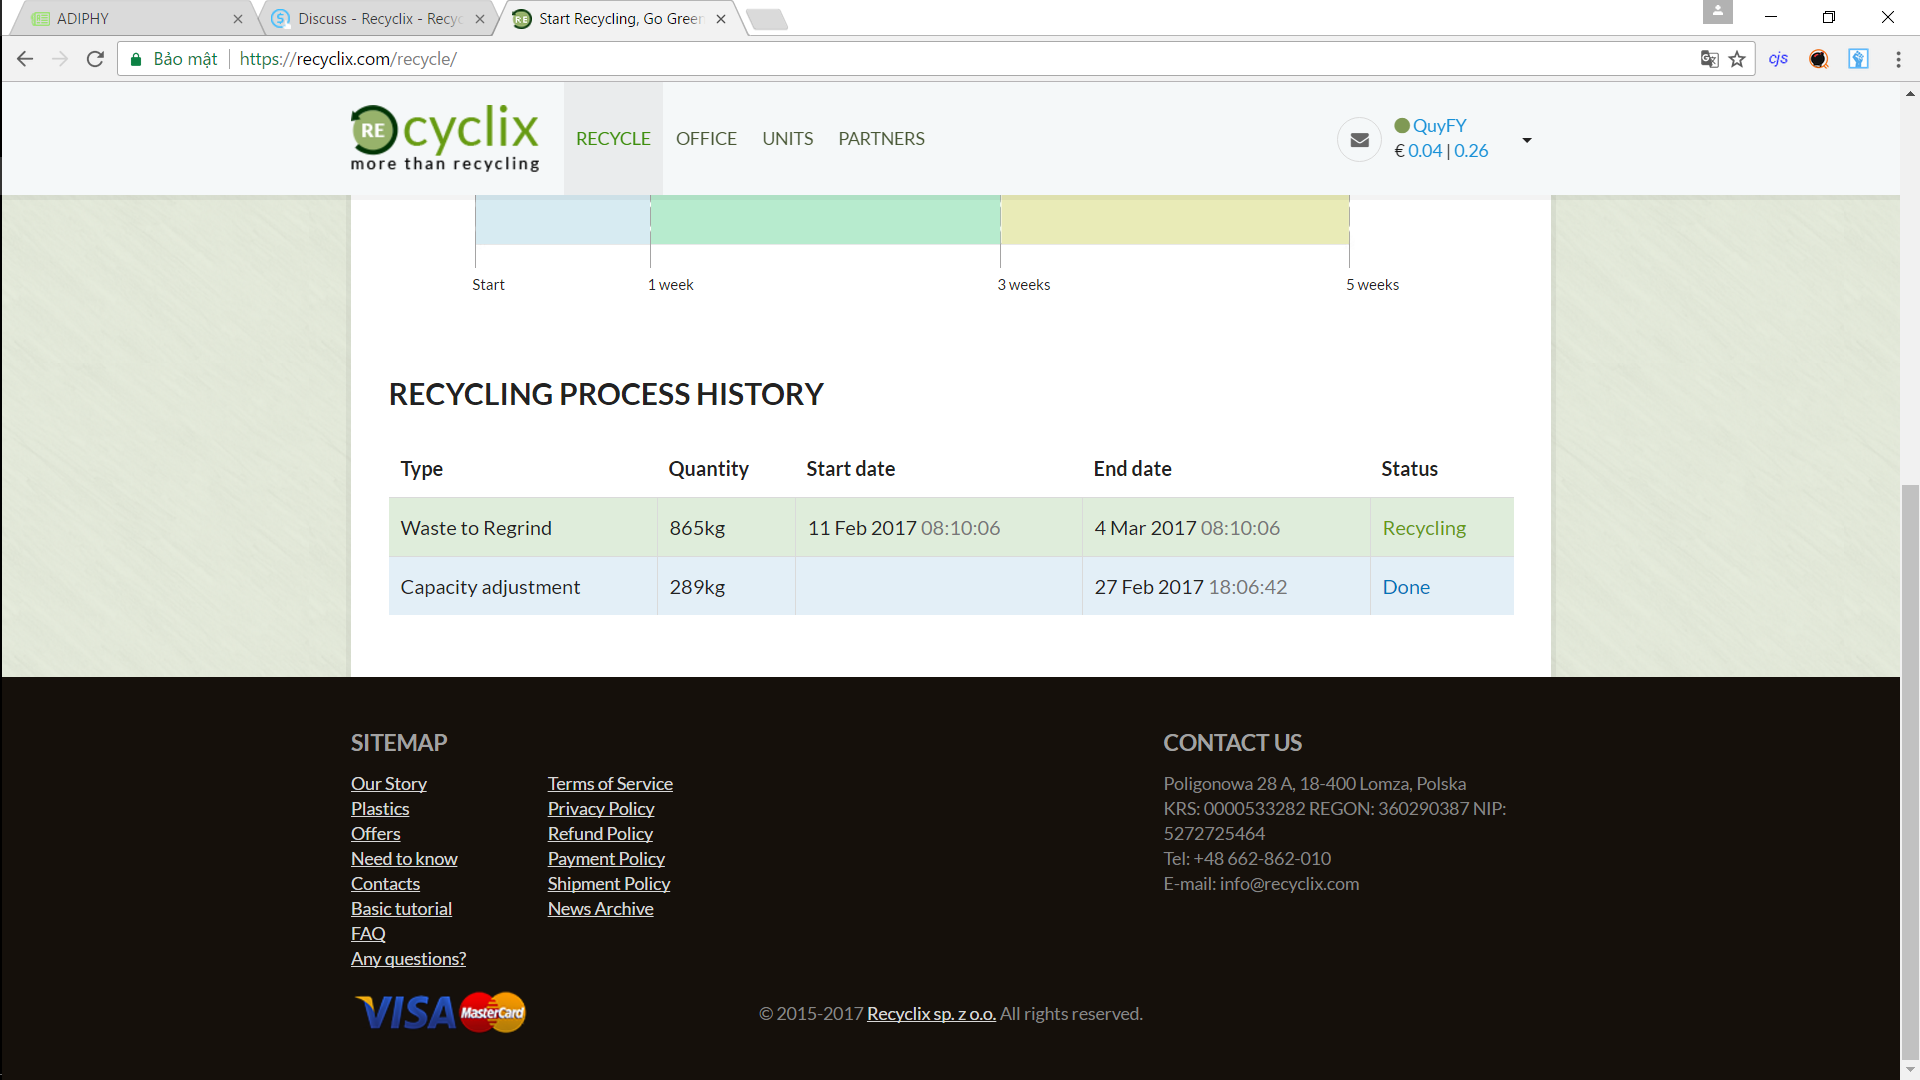Image resolution: width=1920 pixels, height=1080 pixels.
Task: Click the cjs extension icon
Action: pyautogui.click(x=1778, y=59)
